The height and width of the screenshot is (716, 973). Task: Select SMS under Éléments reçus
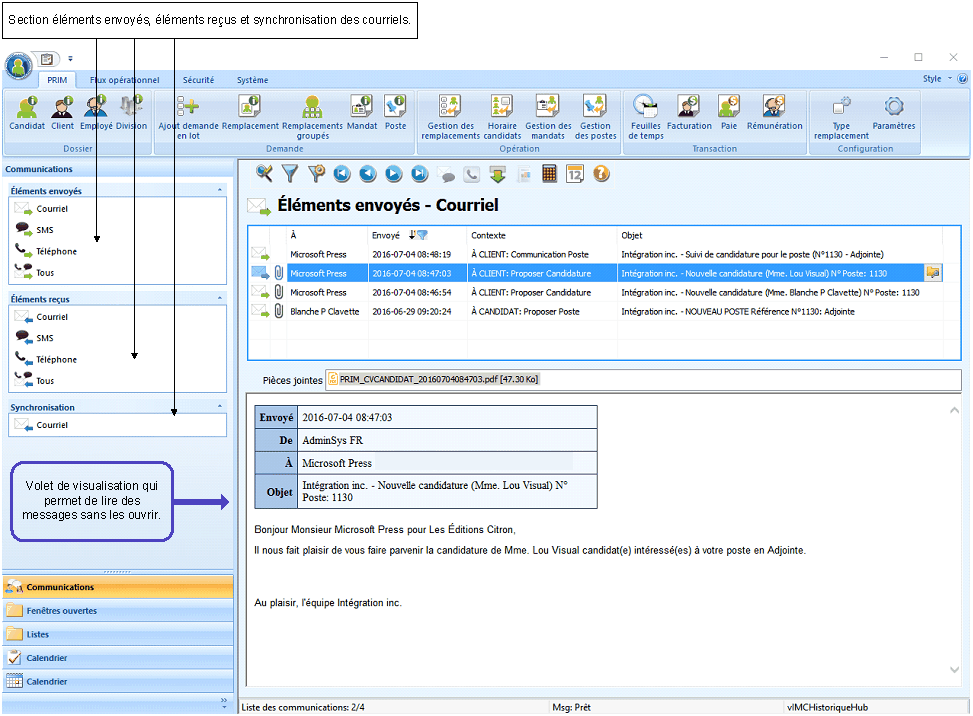point(45,338)
